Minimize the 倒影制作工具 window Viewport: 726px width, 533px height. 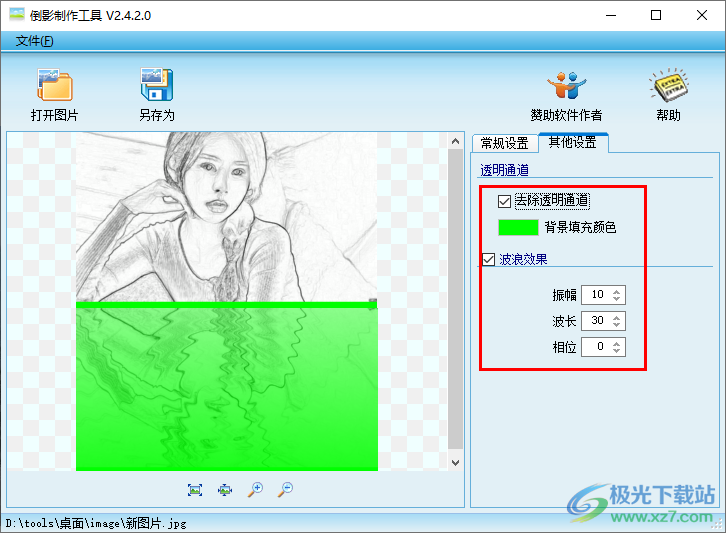coord(611,15)
